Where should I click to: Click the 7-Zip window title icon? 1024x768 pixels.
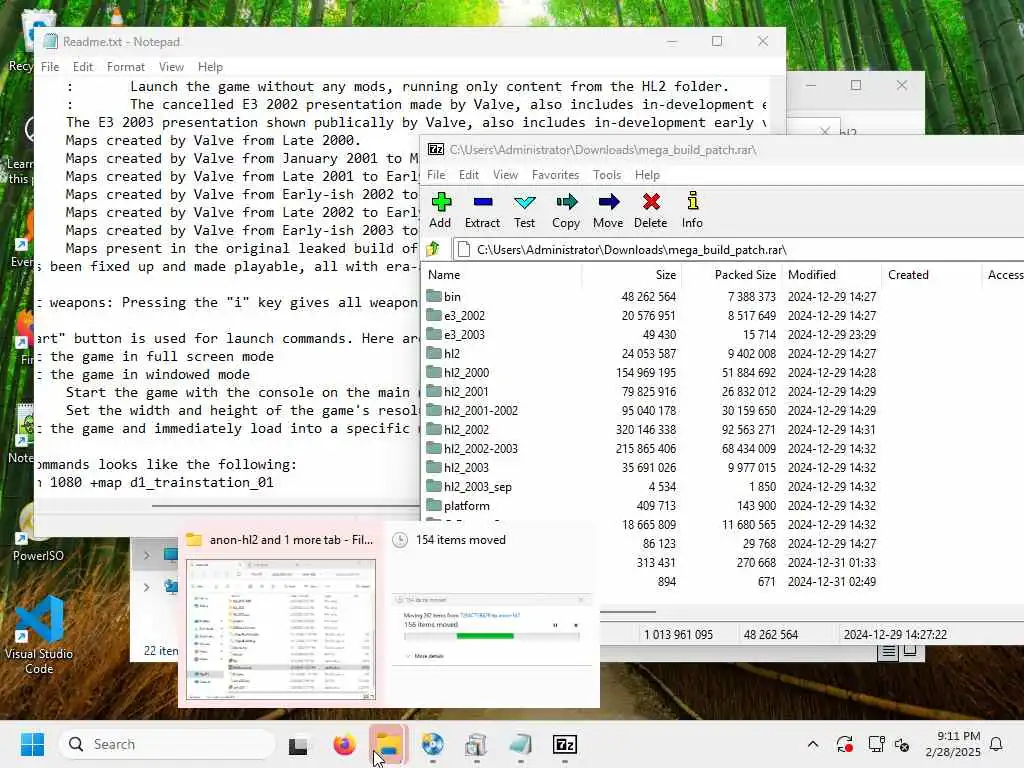[x=436, y=150]
